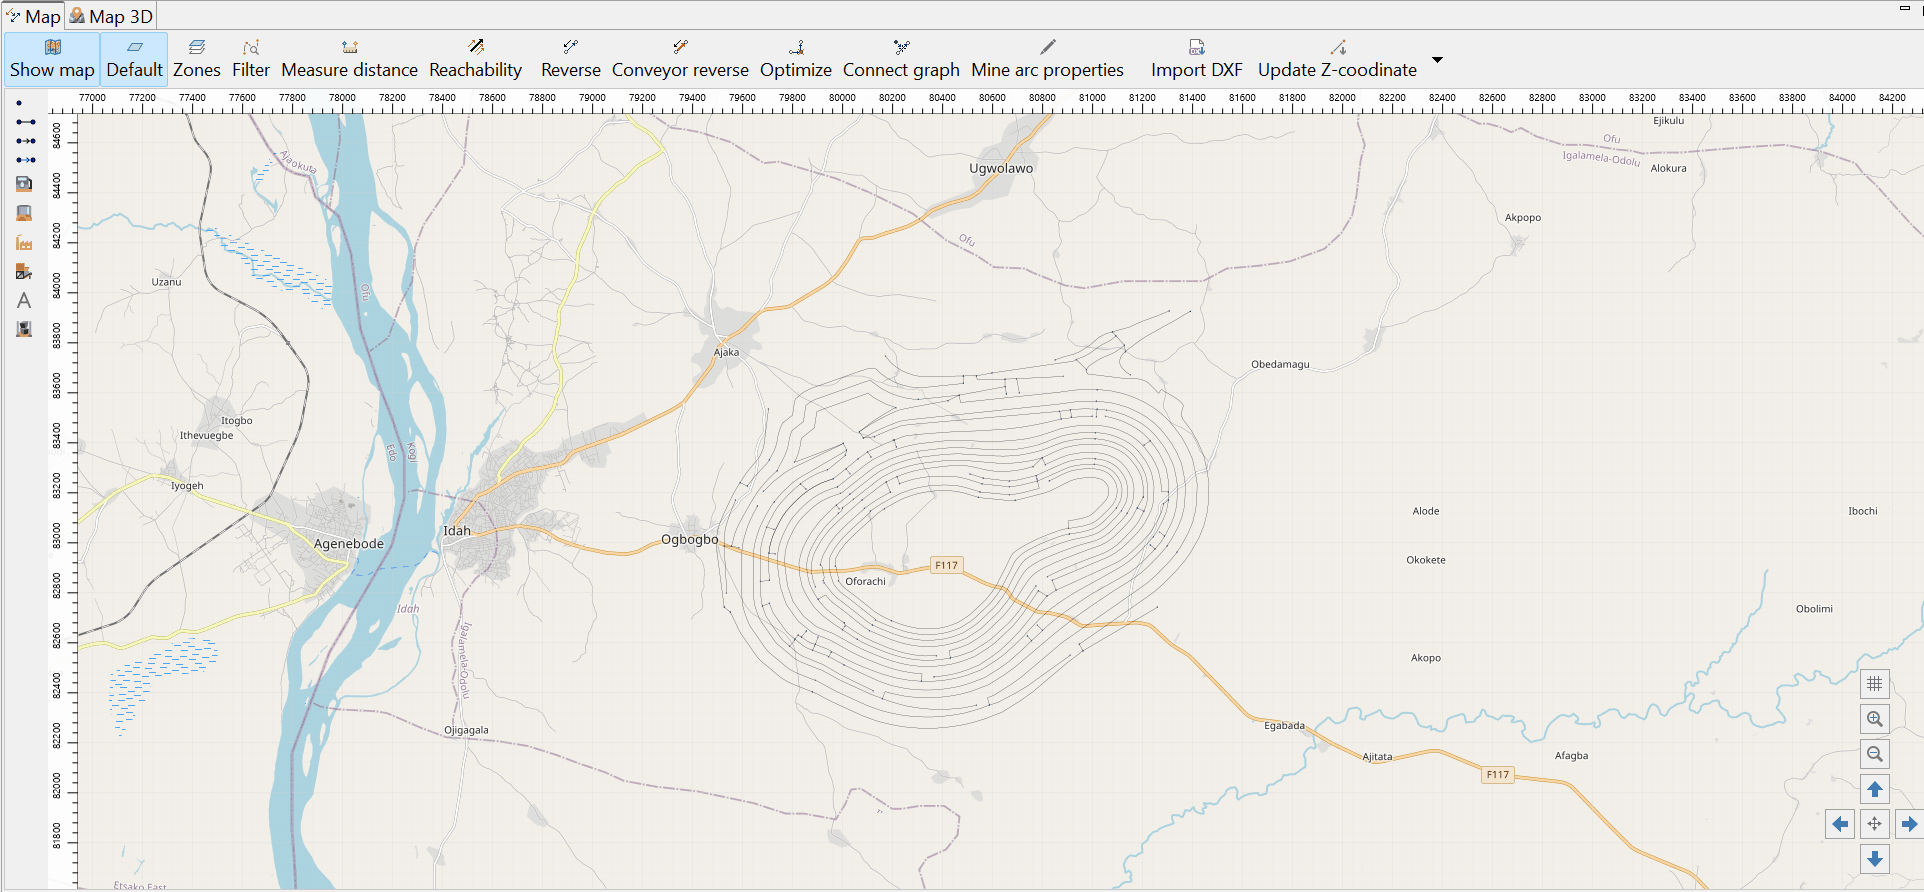
Task: Click the Ugwolawo town label
Action: (x=1001, y=168)
